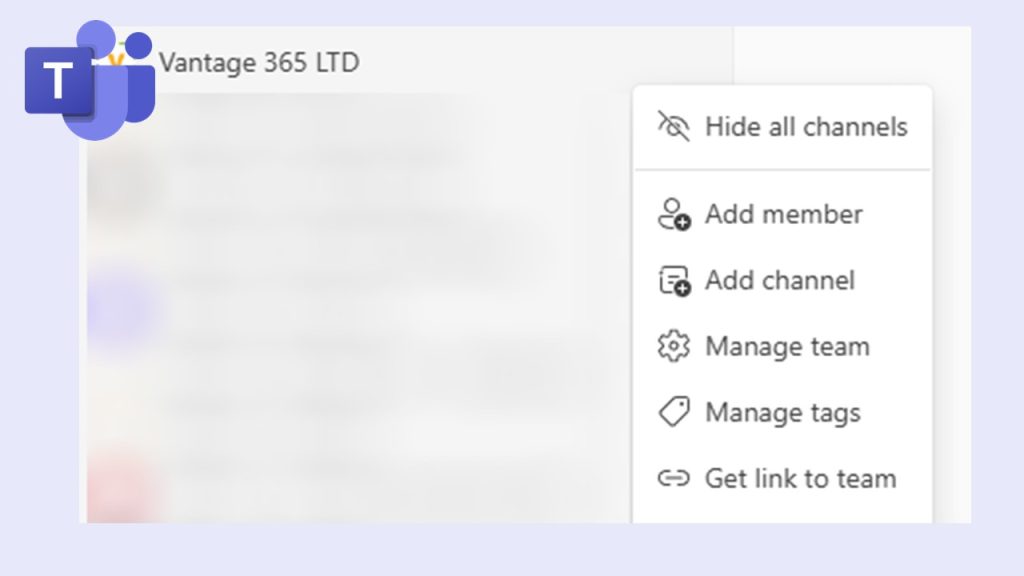Click the person-plus icon for Add member
Image resolution: width=1024 pixels, height=576 pixels.
(x=674, y=214)
